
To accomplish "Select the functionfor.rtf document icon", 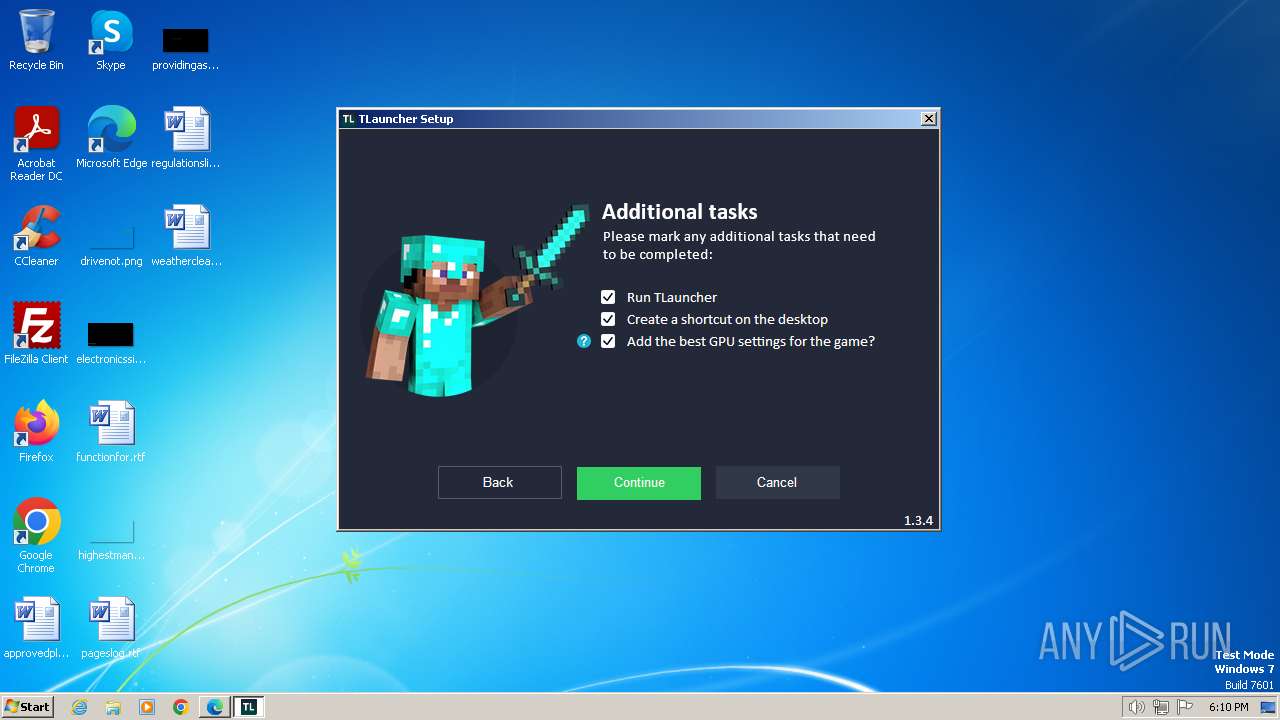I will [111, 432].
